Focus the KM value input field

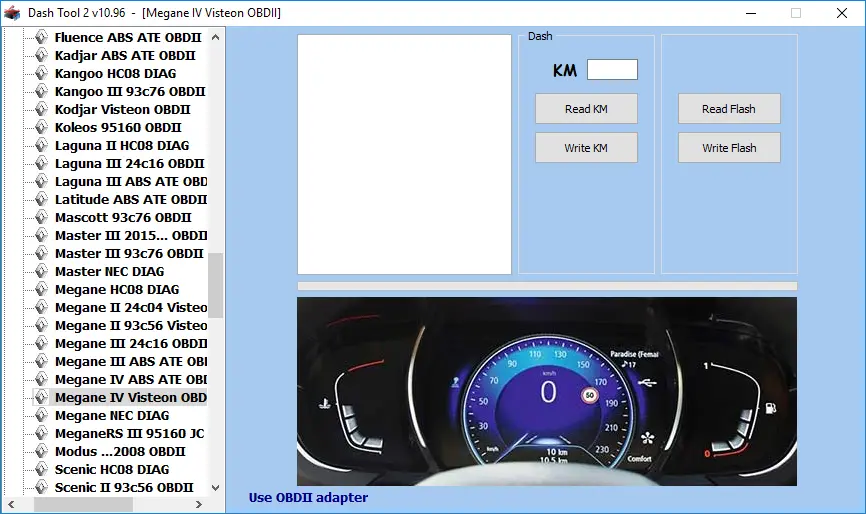tap(612, 70)
